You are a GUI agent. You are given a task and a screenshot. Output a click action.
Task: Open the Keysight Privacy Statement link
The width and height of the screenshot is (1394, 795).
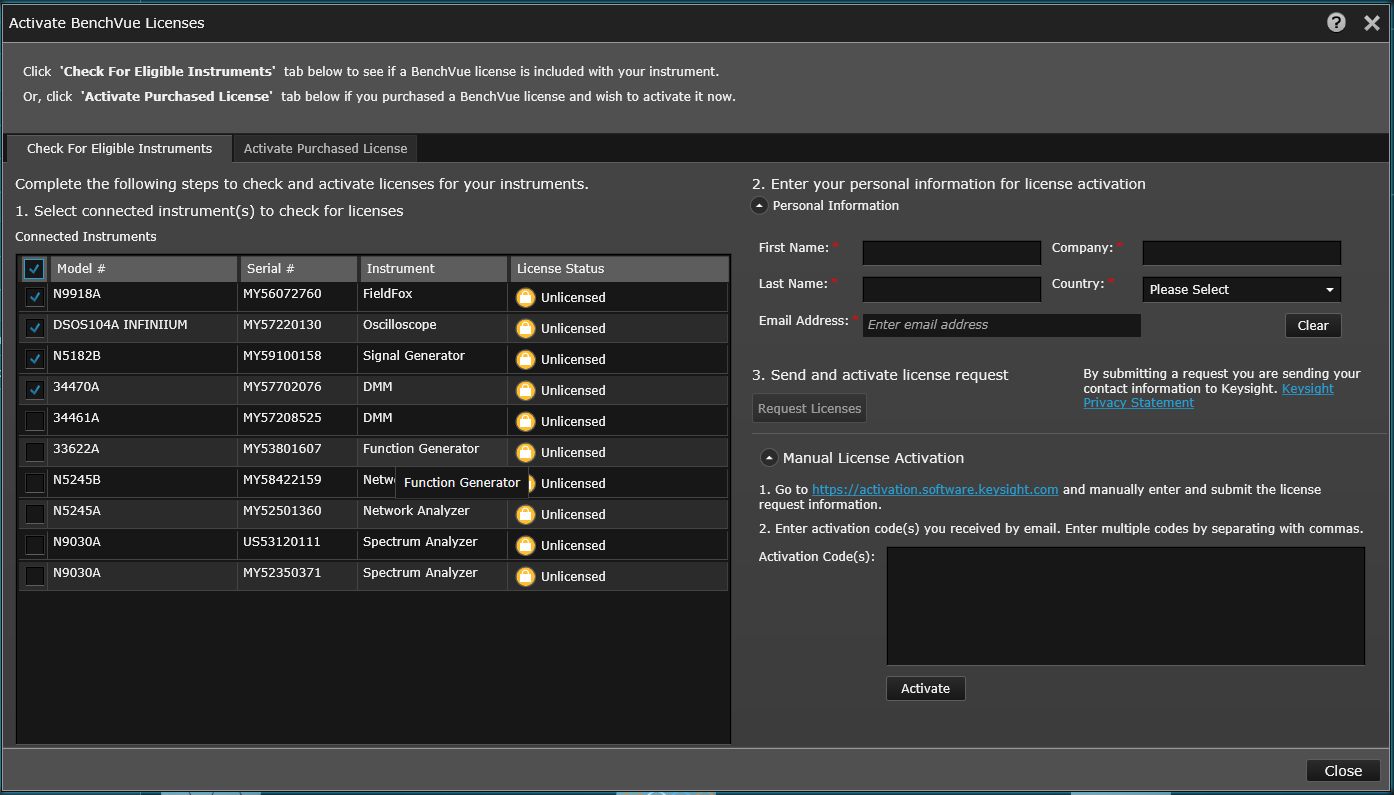click(x=1138, y=402)
